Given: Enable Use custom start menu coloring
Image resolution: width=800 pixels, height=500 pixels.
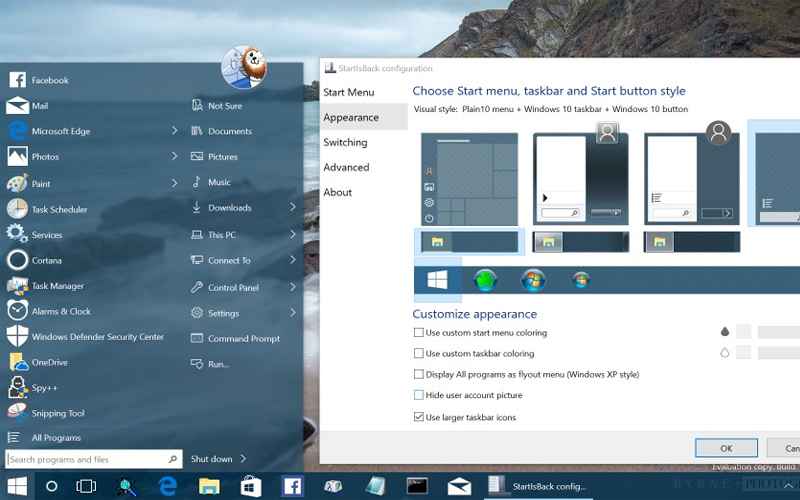Looking at the screenshot, I should click(419, 333).
